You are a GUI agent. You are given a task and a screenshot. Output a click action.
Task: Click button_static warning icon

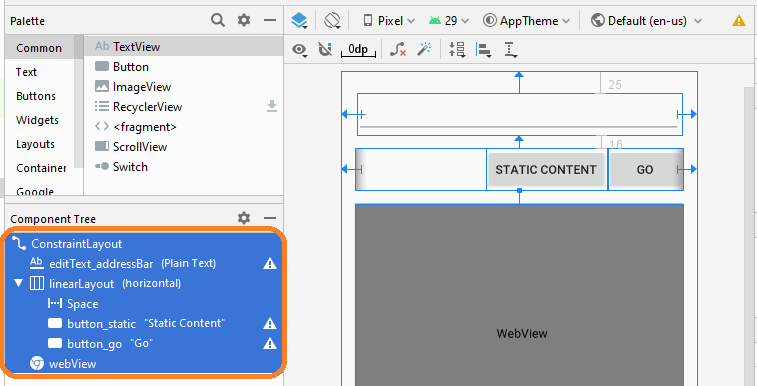click(x=269, y=323)
